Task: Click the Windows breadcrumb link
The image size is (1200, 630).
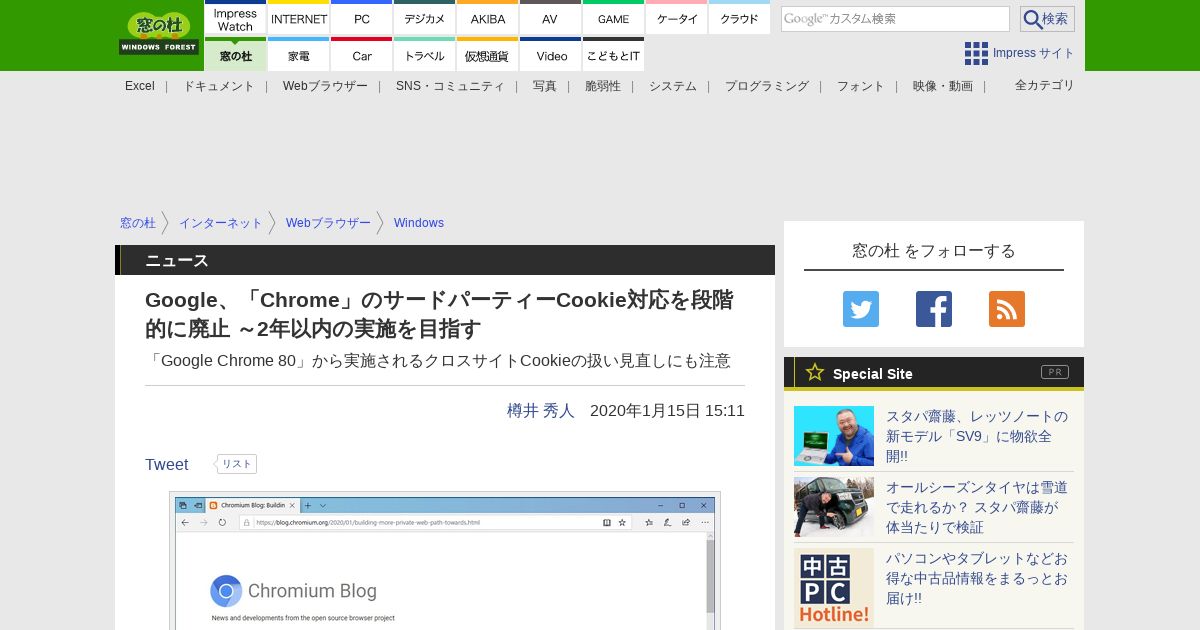Action: point(419,223)
